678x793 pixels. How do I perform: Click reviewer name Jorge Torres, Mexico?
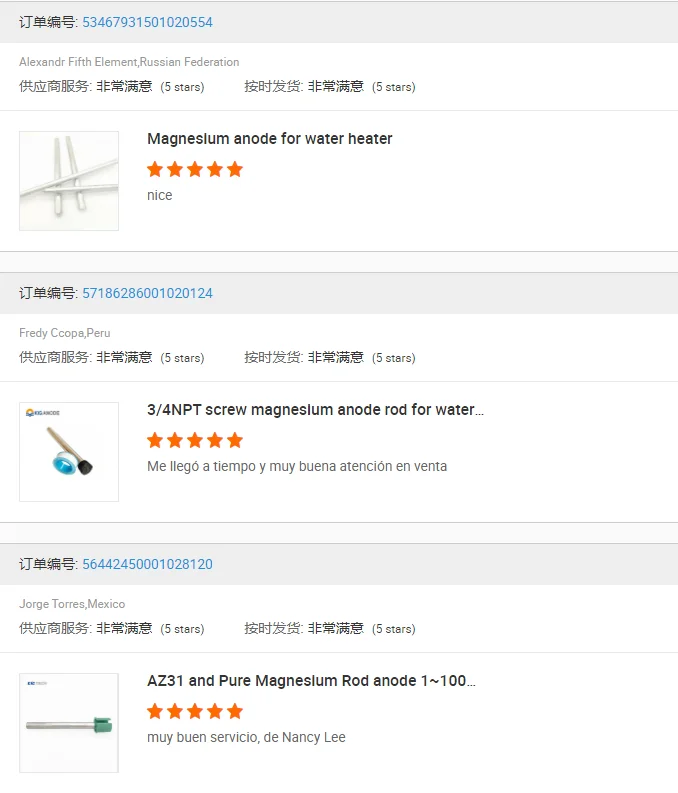[x=72, y=604]
